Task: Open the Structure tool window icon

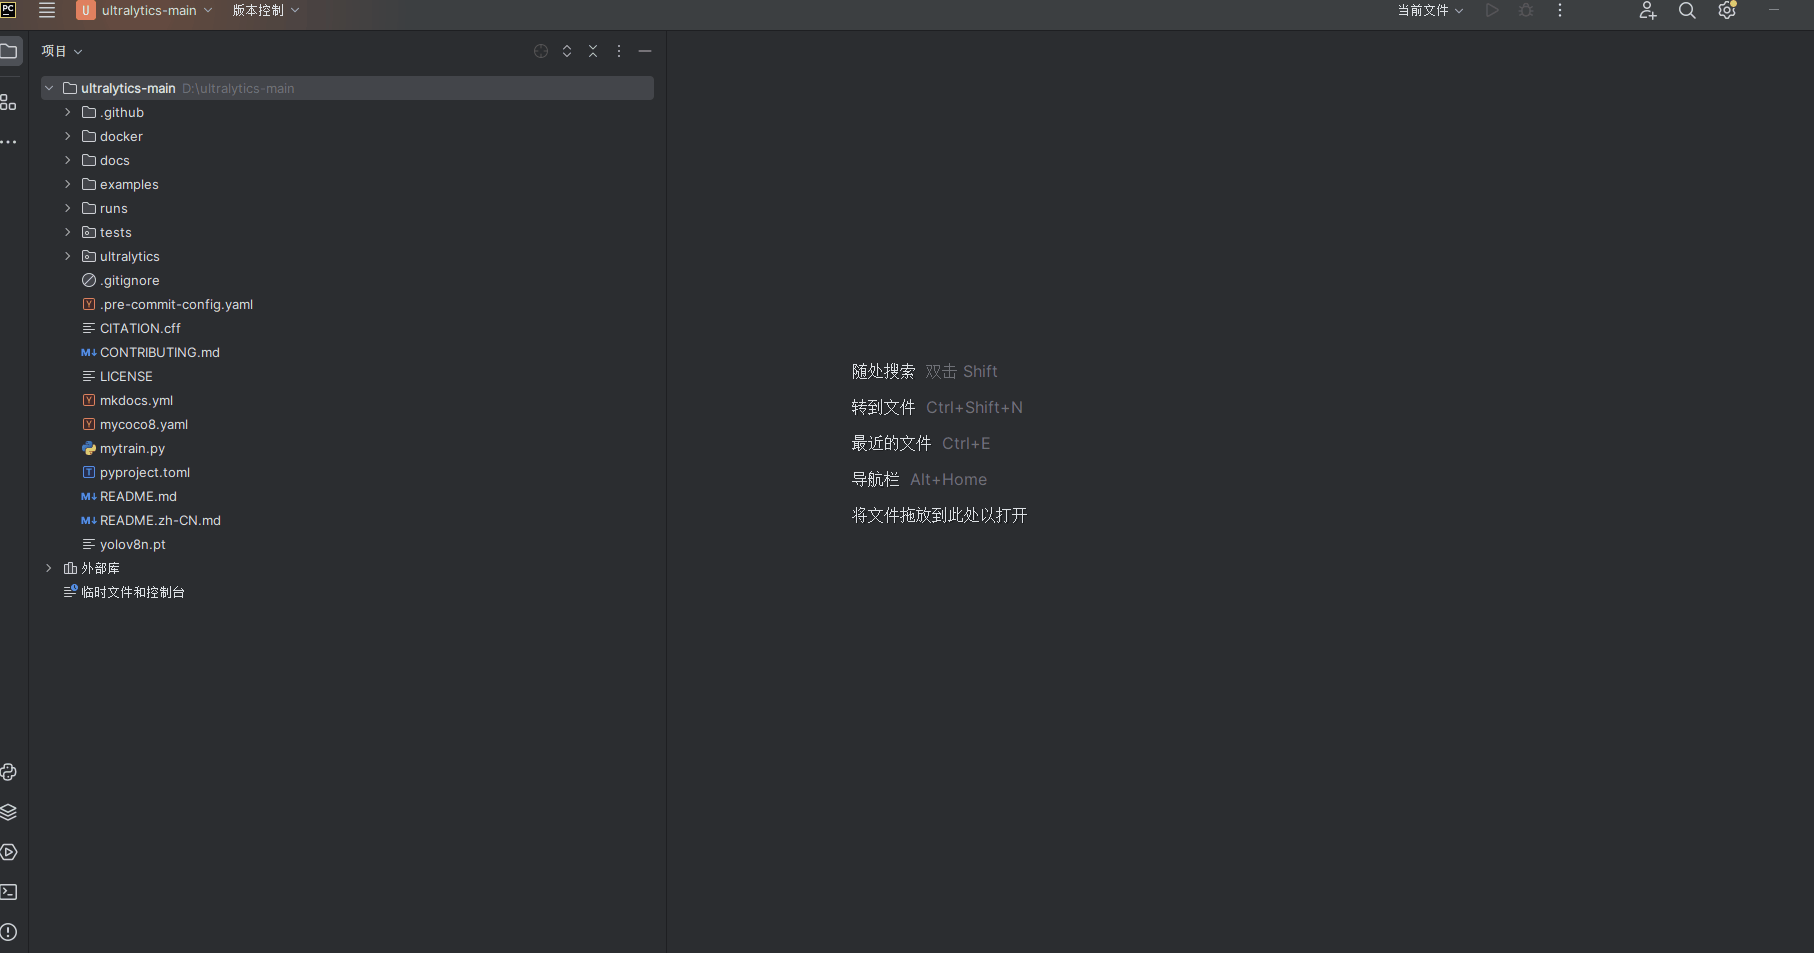Action: tap(8, 102)
